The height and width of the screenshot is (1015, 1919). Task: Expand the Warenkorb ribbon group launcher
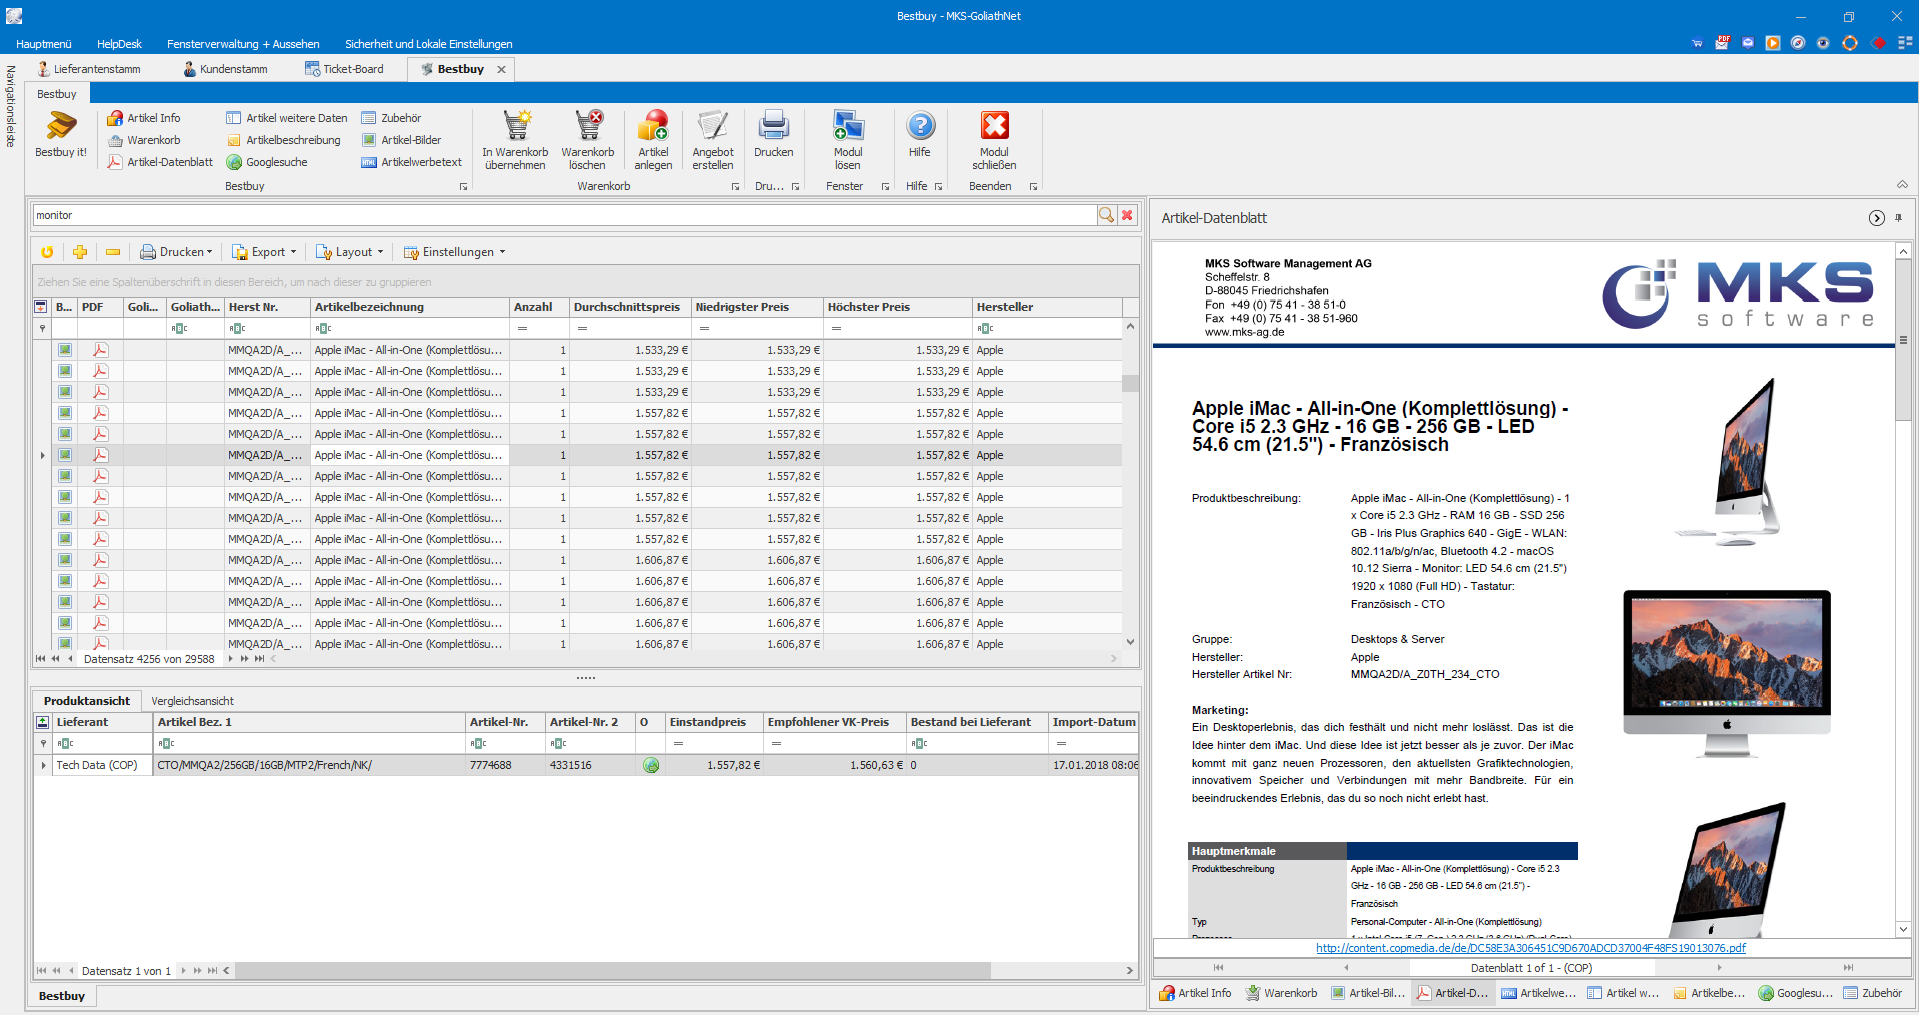735,187
